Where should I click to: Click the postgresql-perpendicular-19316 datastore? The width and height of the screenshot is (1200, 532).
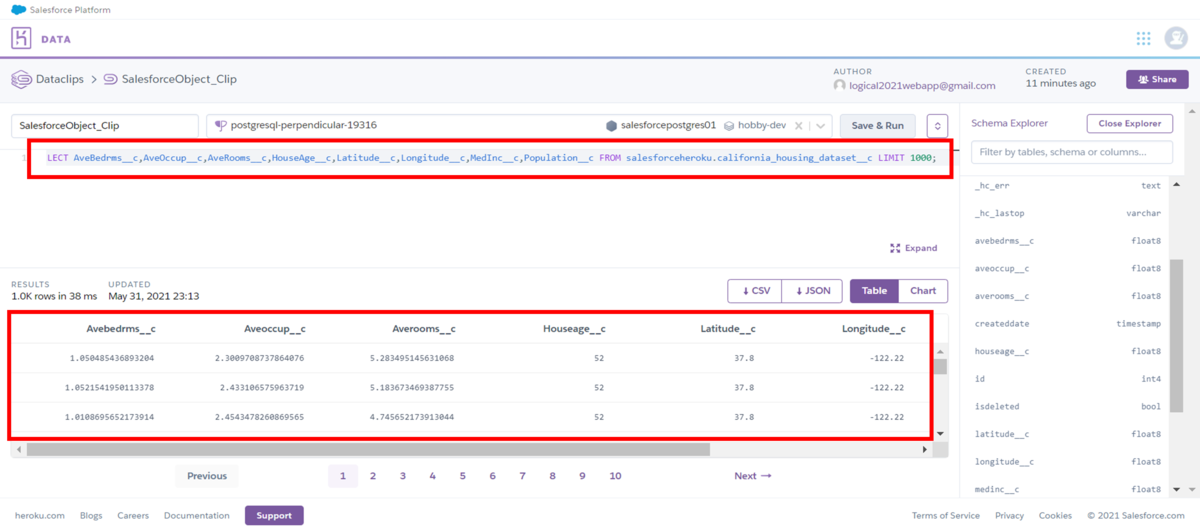pos(303,126)
